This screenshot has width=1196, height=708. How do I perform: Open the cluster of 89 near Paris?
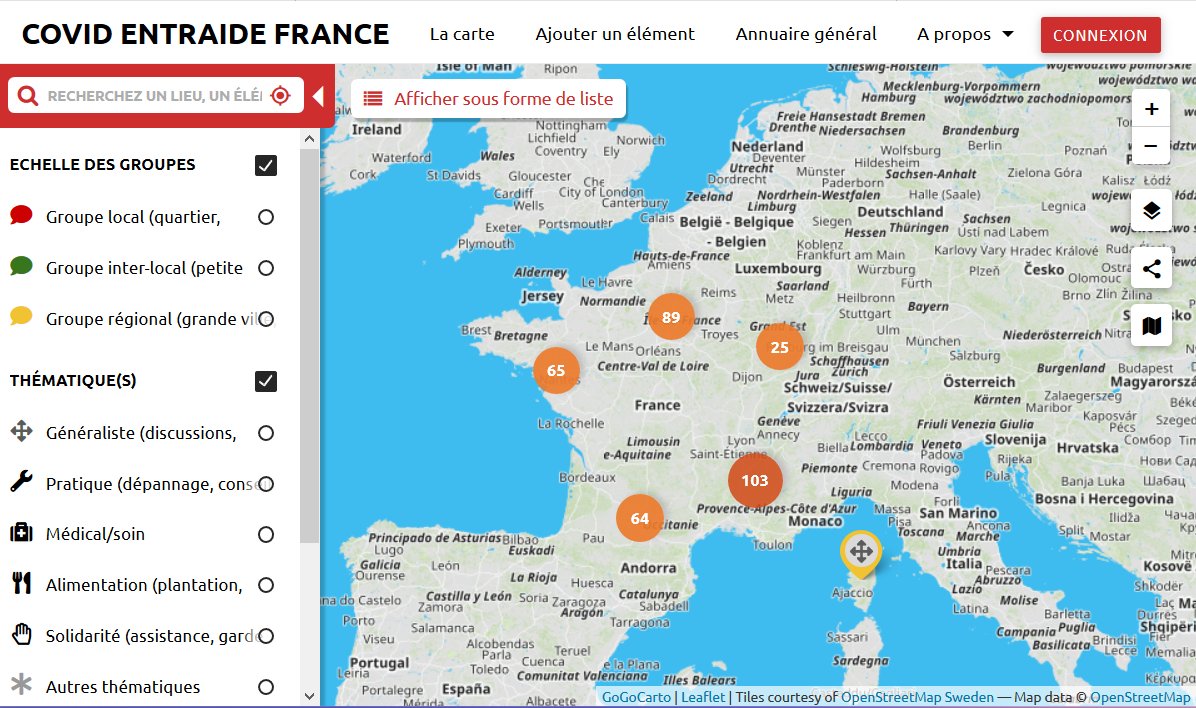point(671,317)
